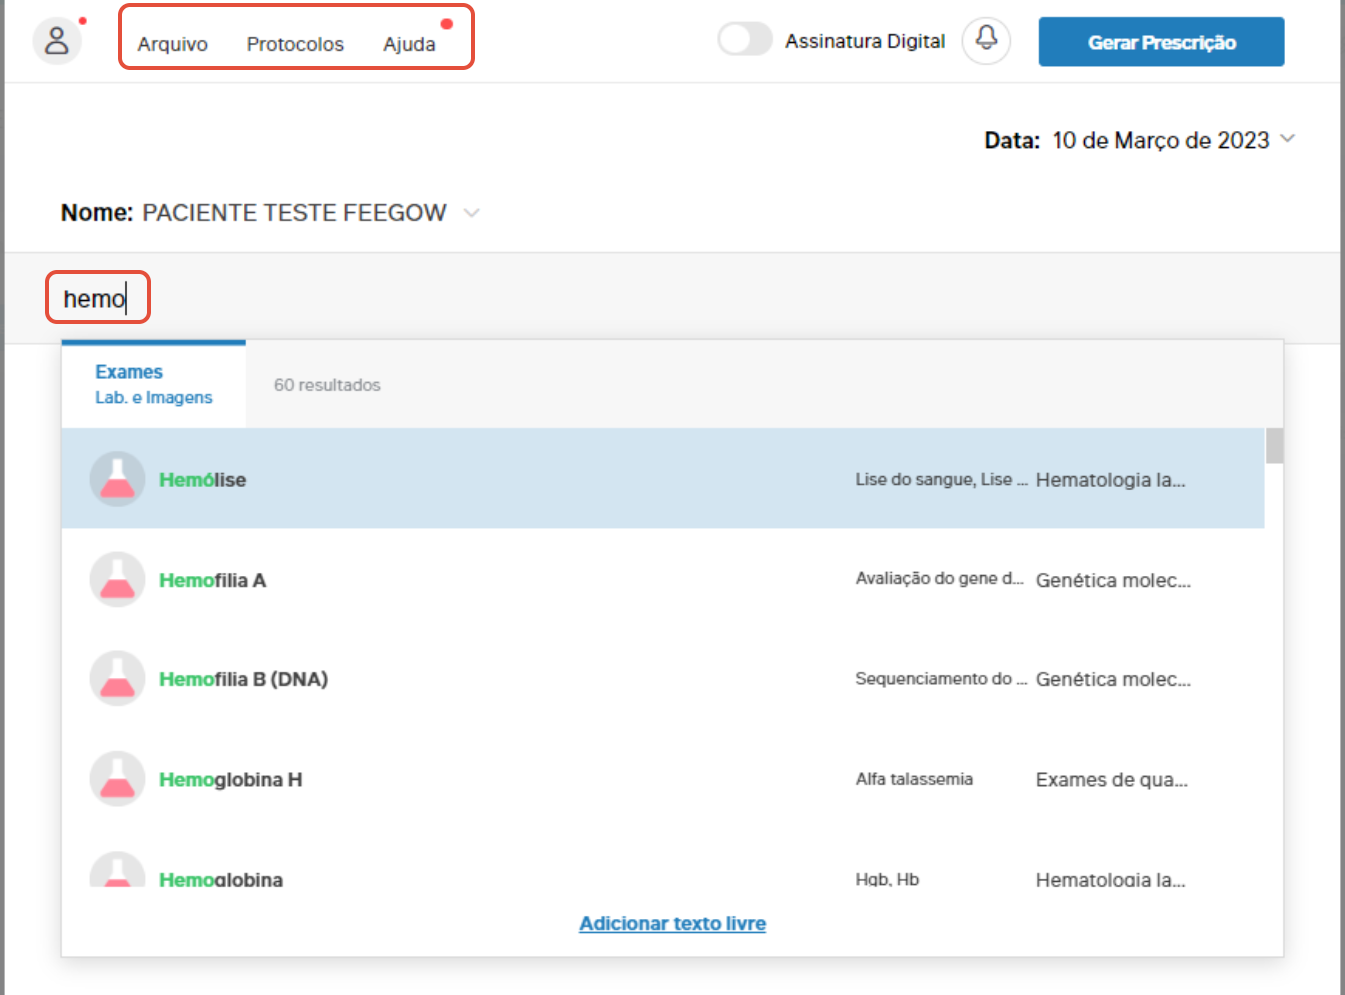Image resolution: width=1345 pixels, height=995 pixels.
Task: Open the Ajuda menu
Action: 409,44
